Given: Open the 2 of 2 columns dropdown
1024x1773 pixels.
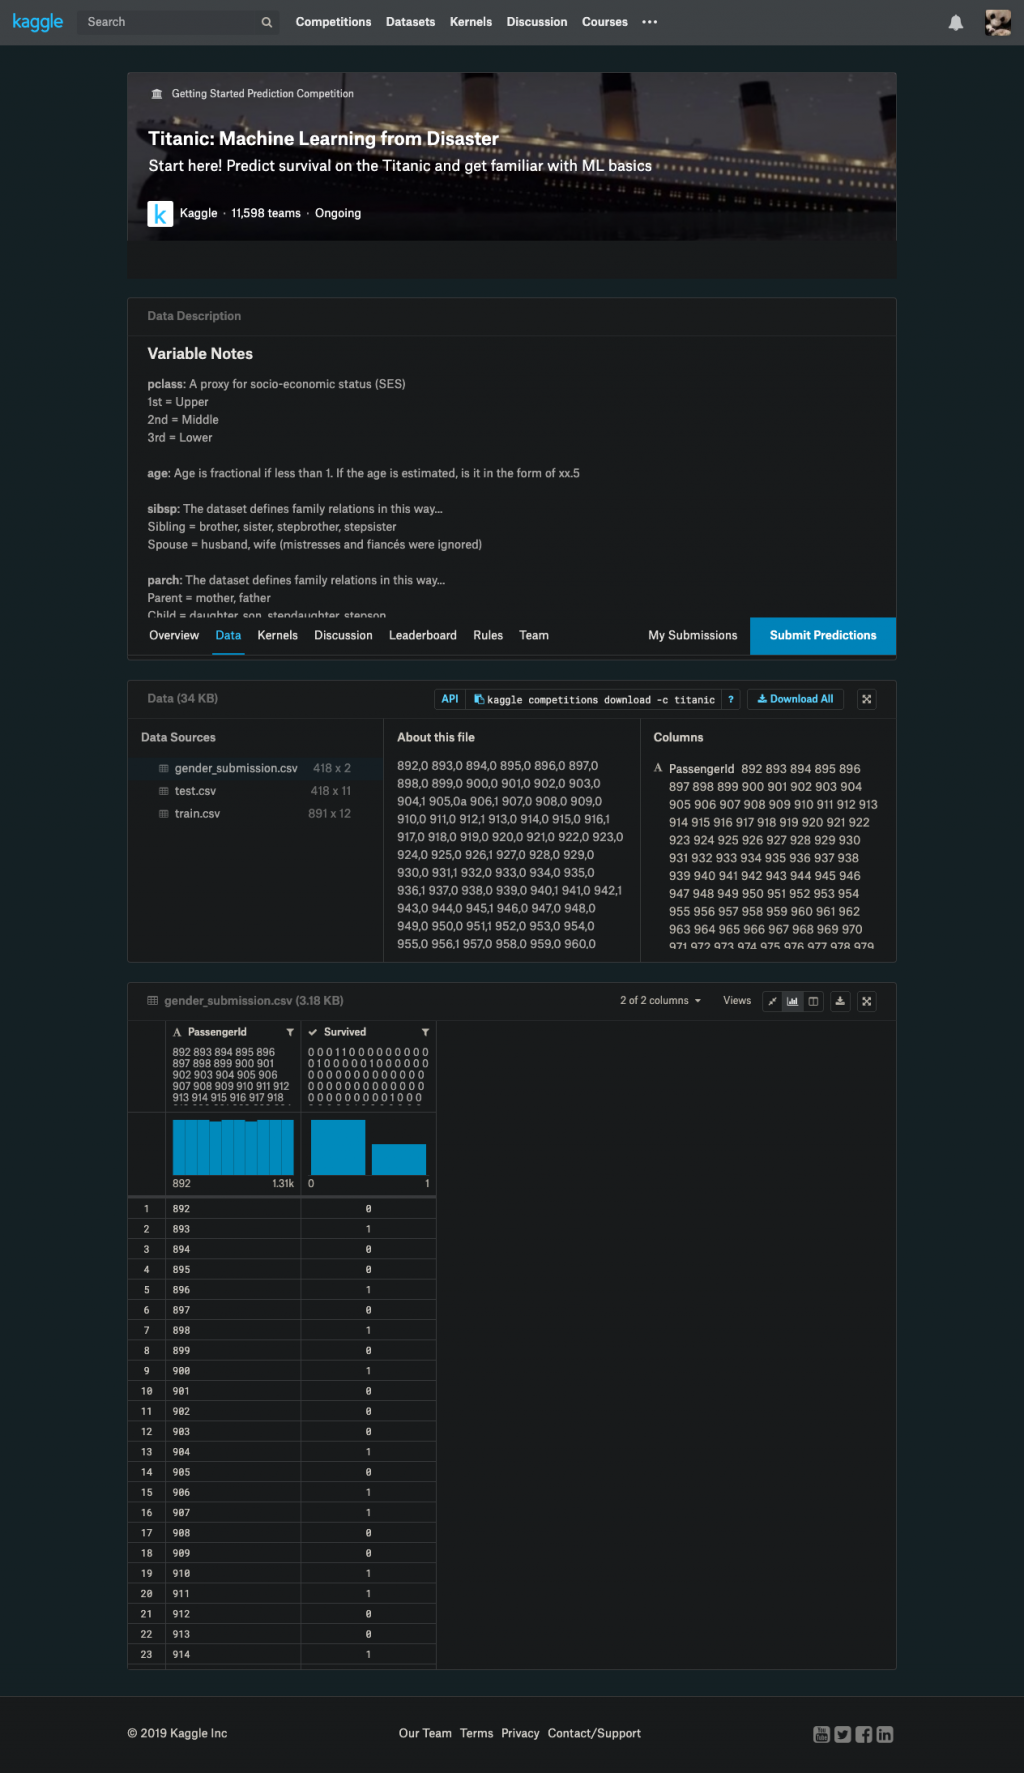Looking at the screenshot, I should [660, 1001].
